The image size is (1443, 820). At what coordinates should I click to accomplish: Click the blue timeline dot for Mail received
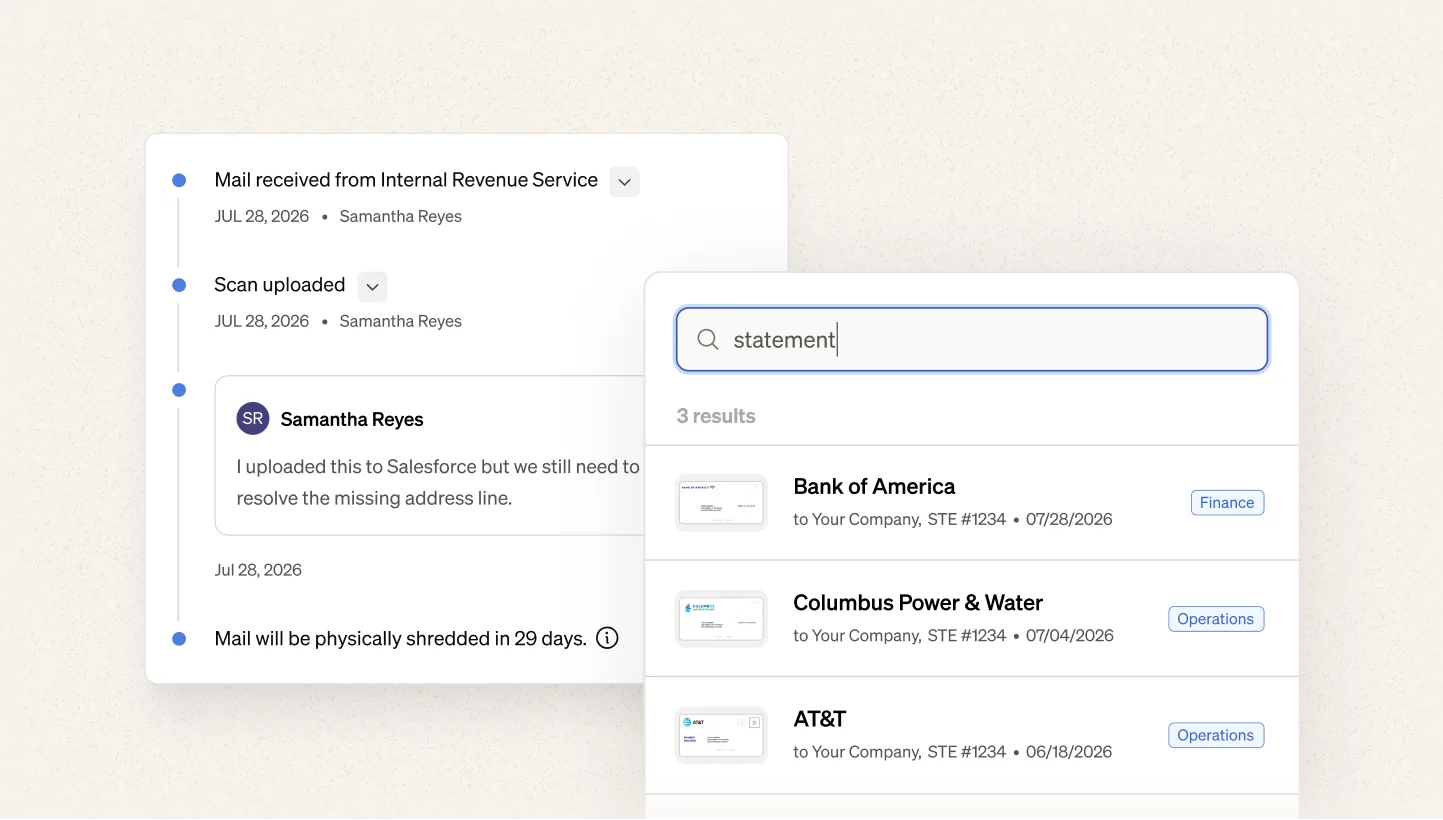pos(179,180)
